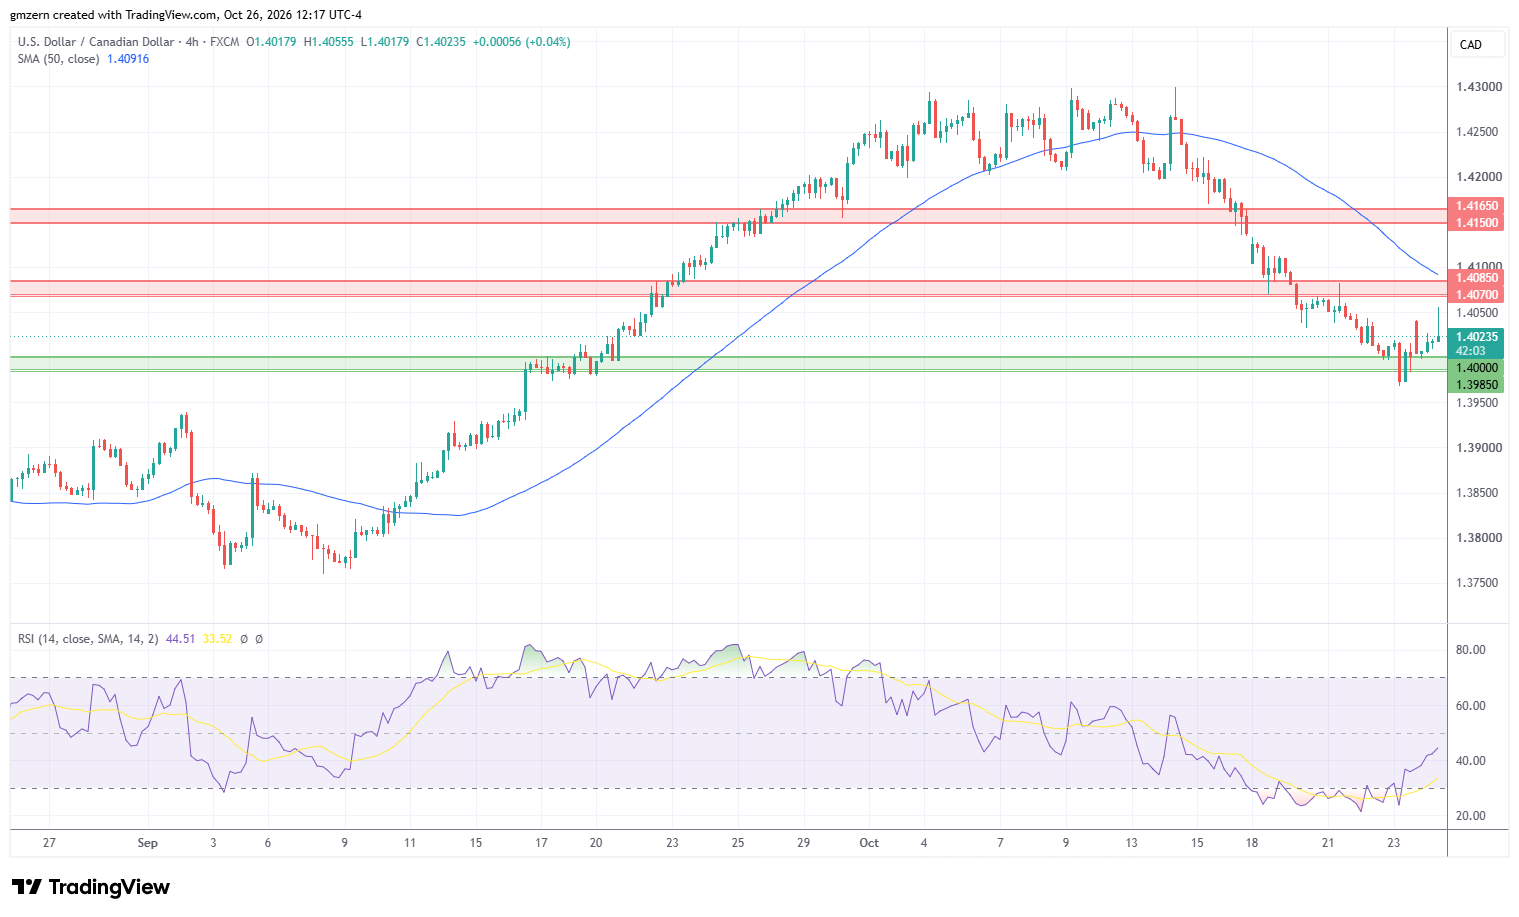Click the 1.42500 price axis label
Screen dimensions: 1519x917
(1479, 132)
